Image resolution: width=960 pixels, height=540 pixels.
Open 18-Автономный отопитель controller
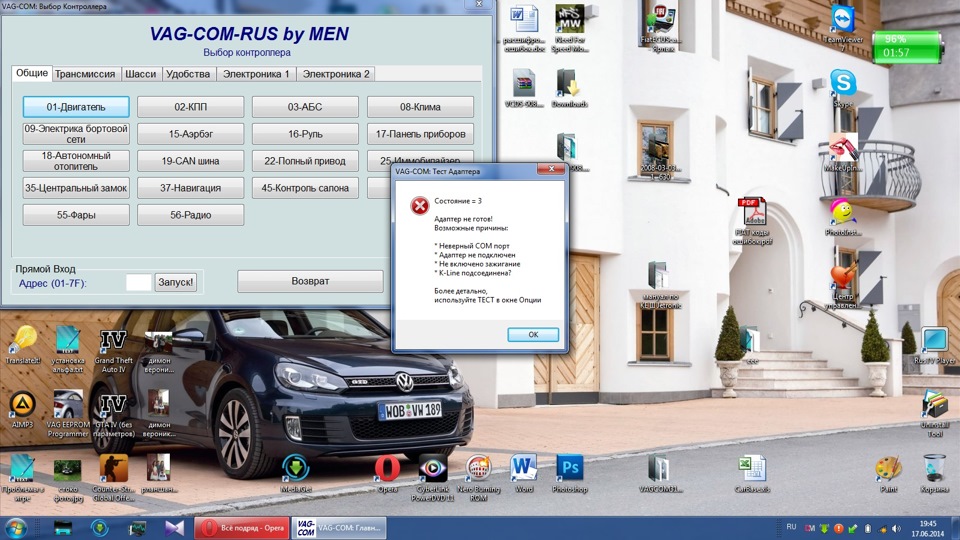click(76, 160)
